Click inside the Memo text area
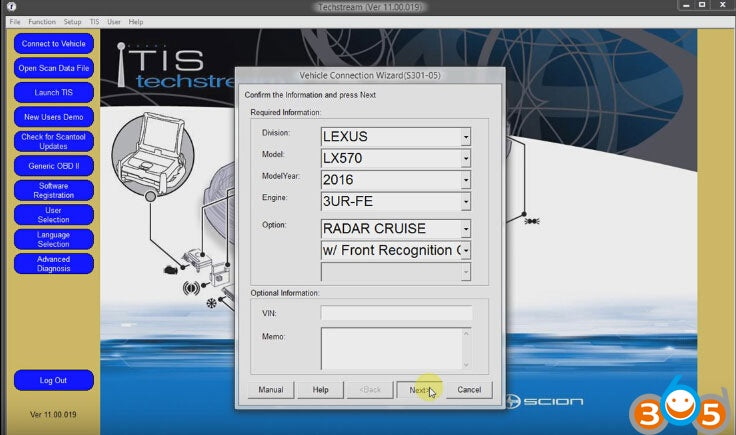The height and width of the screenshot is (435, 736). click(391, 349)
